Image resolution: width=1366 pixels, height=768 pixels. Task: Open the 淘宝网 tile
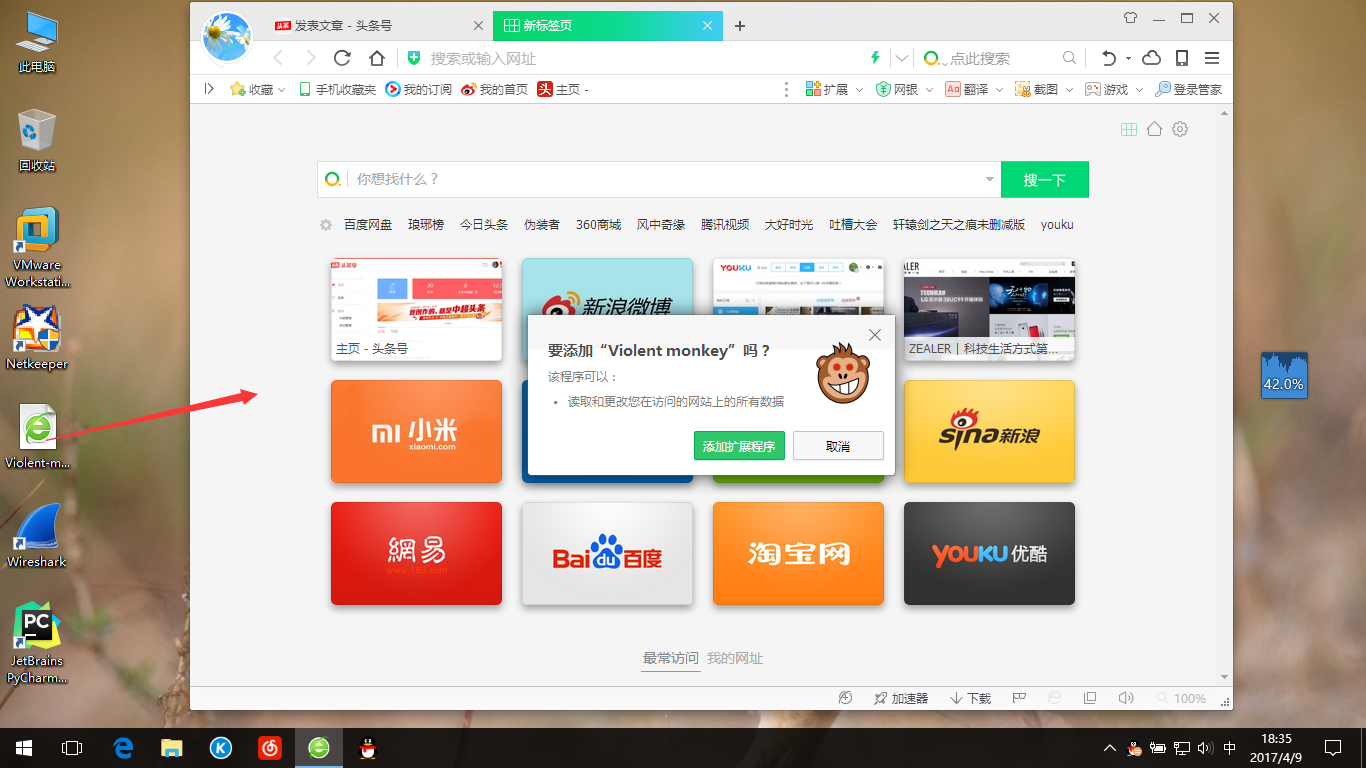coord(798,554)
